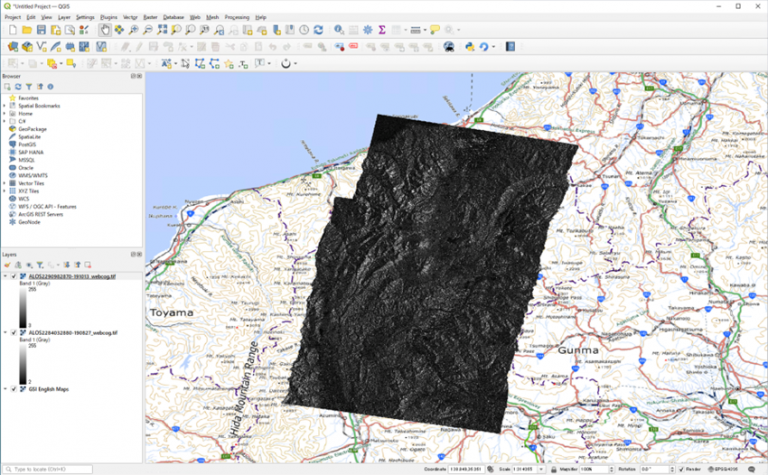The image size is (768, 475).
Task: Open the Processing Toolbox gear icon
Action: [x=368, y=30]
